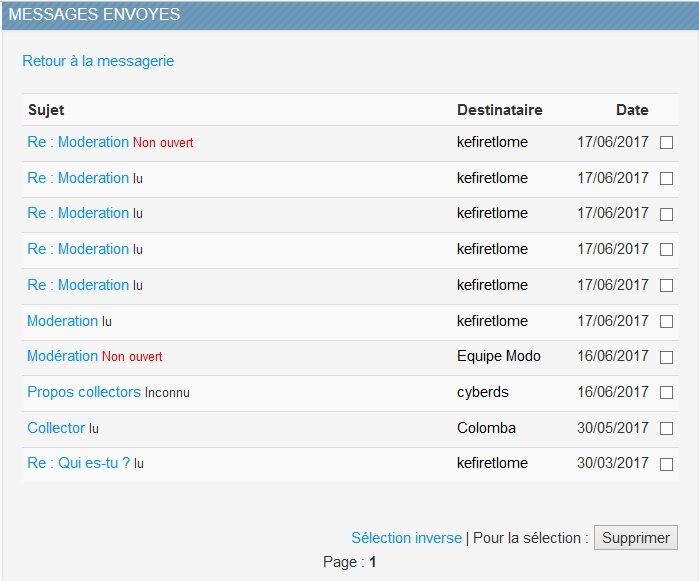Image resolution: width=699 pixels, height=581 pixels.
Task: Click the 'Date' column header
Action: [x=632, y=110]
